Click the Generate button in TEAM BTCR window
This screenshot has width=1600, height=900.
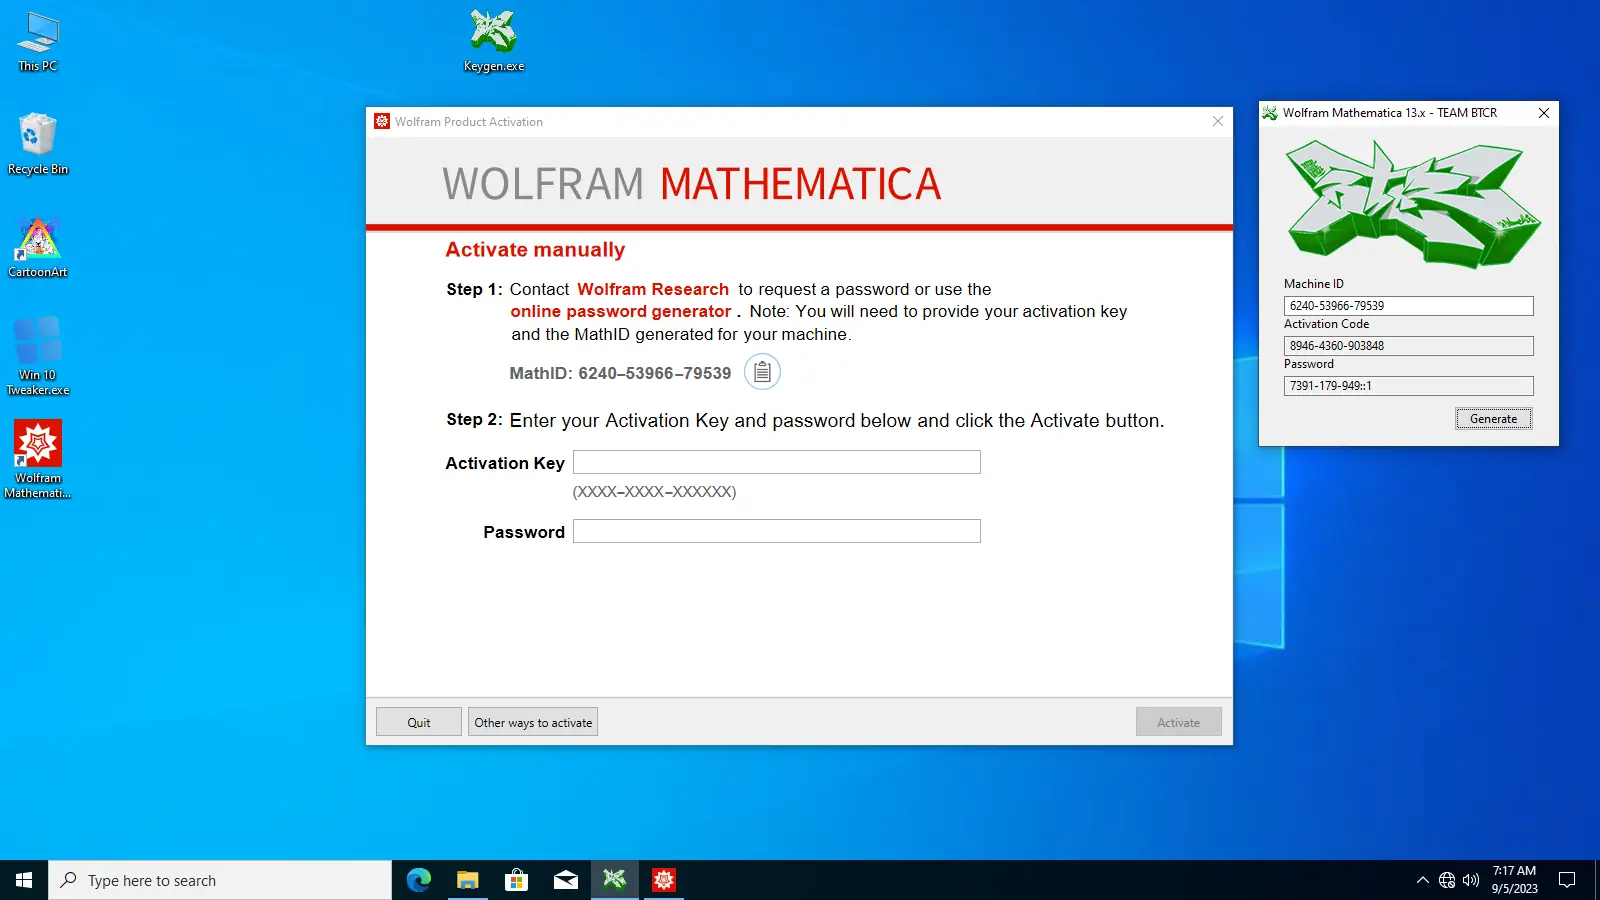1494,419
